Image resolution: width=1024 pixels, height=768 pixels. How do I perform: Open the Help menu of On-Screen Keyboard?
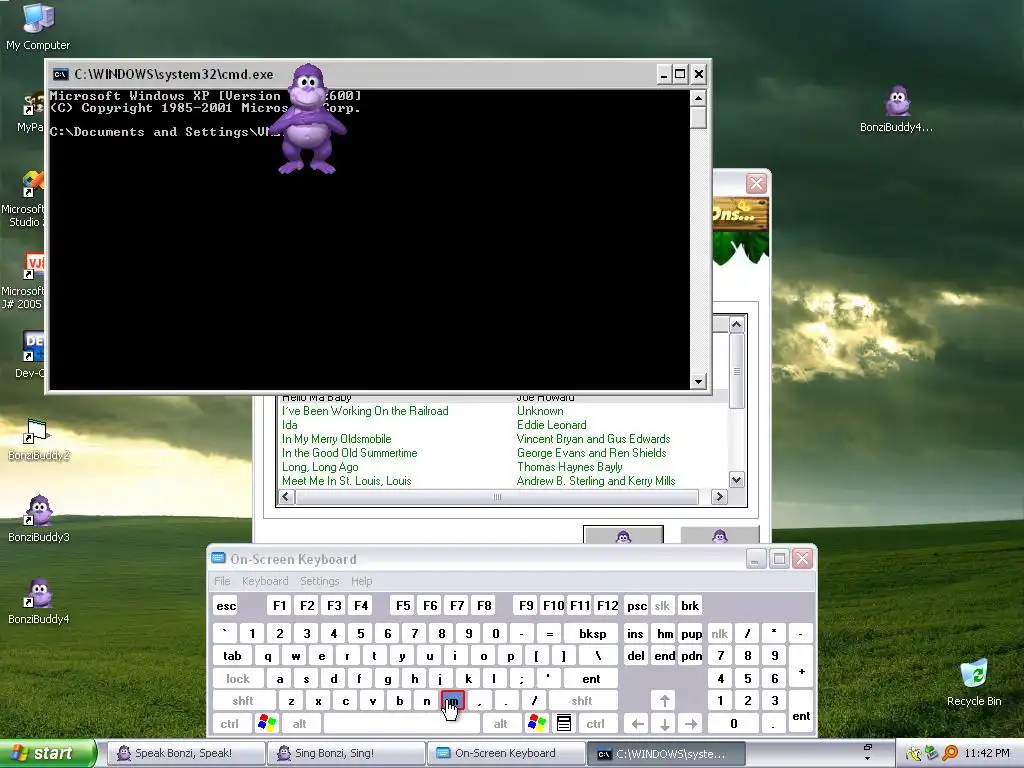tap(361, 581)
